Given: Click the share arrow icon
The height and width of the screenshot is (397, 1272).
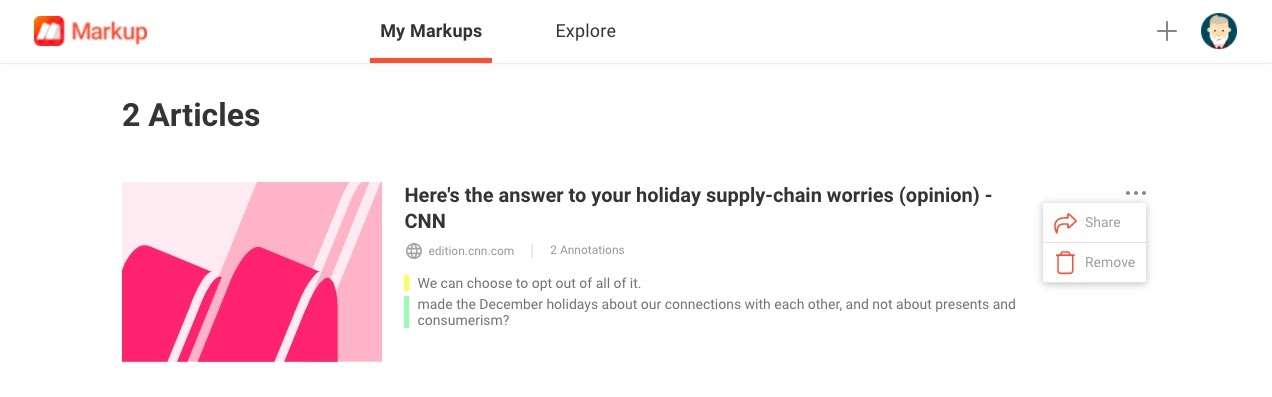Looking at the screenshot, I should coord(1065,222).
